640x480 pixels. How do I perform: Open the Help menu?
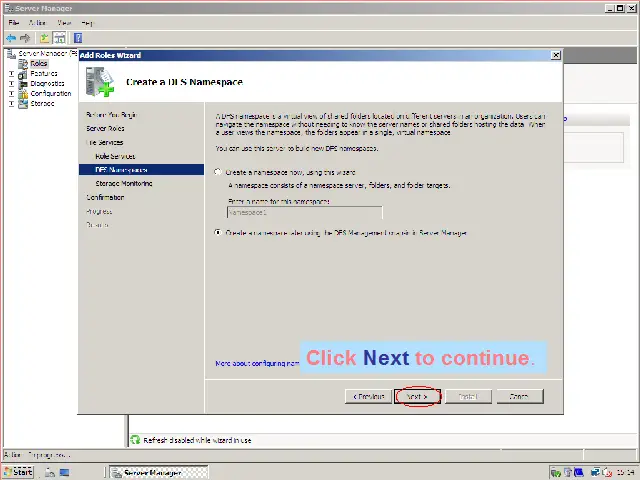tap(87, 23)
